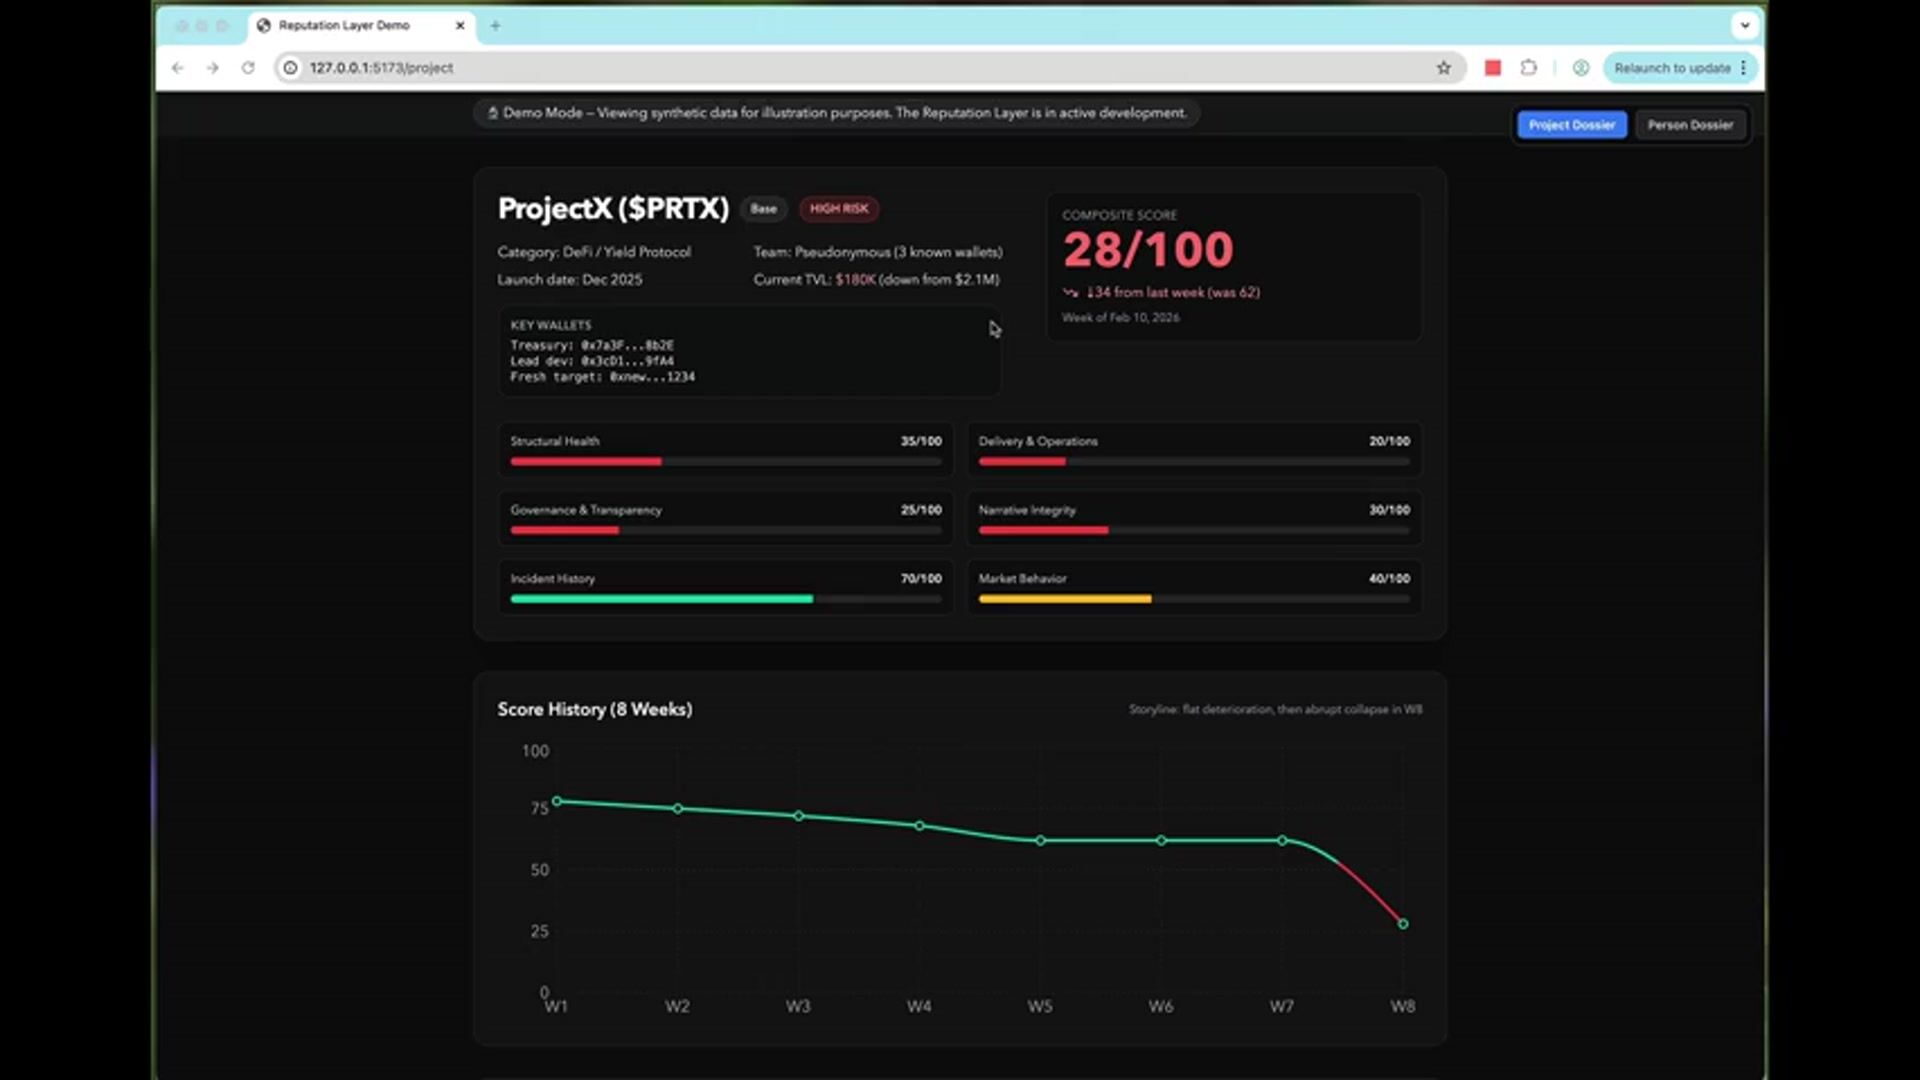Open new tab with plus button
The height and width of the screenshot is (1080, 1920).
point(495,26)
